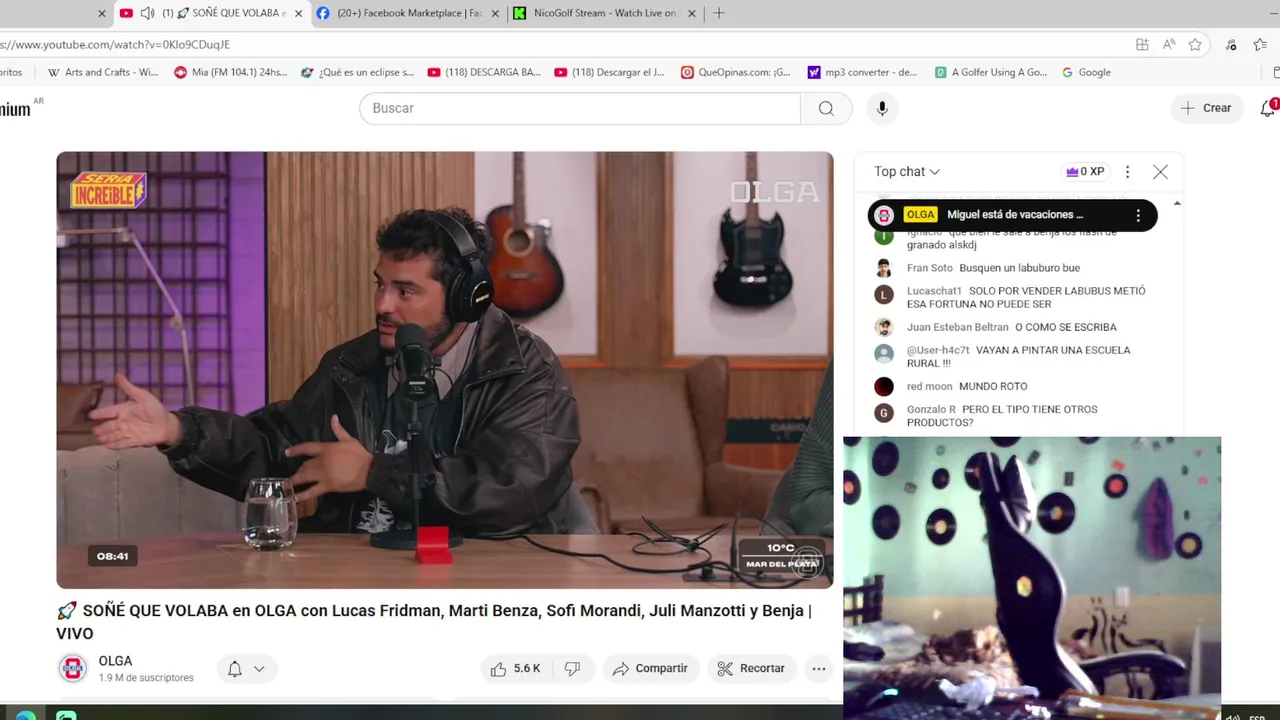
Task: Switch to the Facebook Marketplace tab
Action: (x=410, y=13)
